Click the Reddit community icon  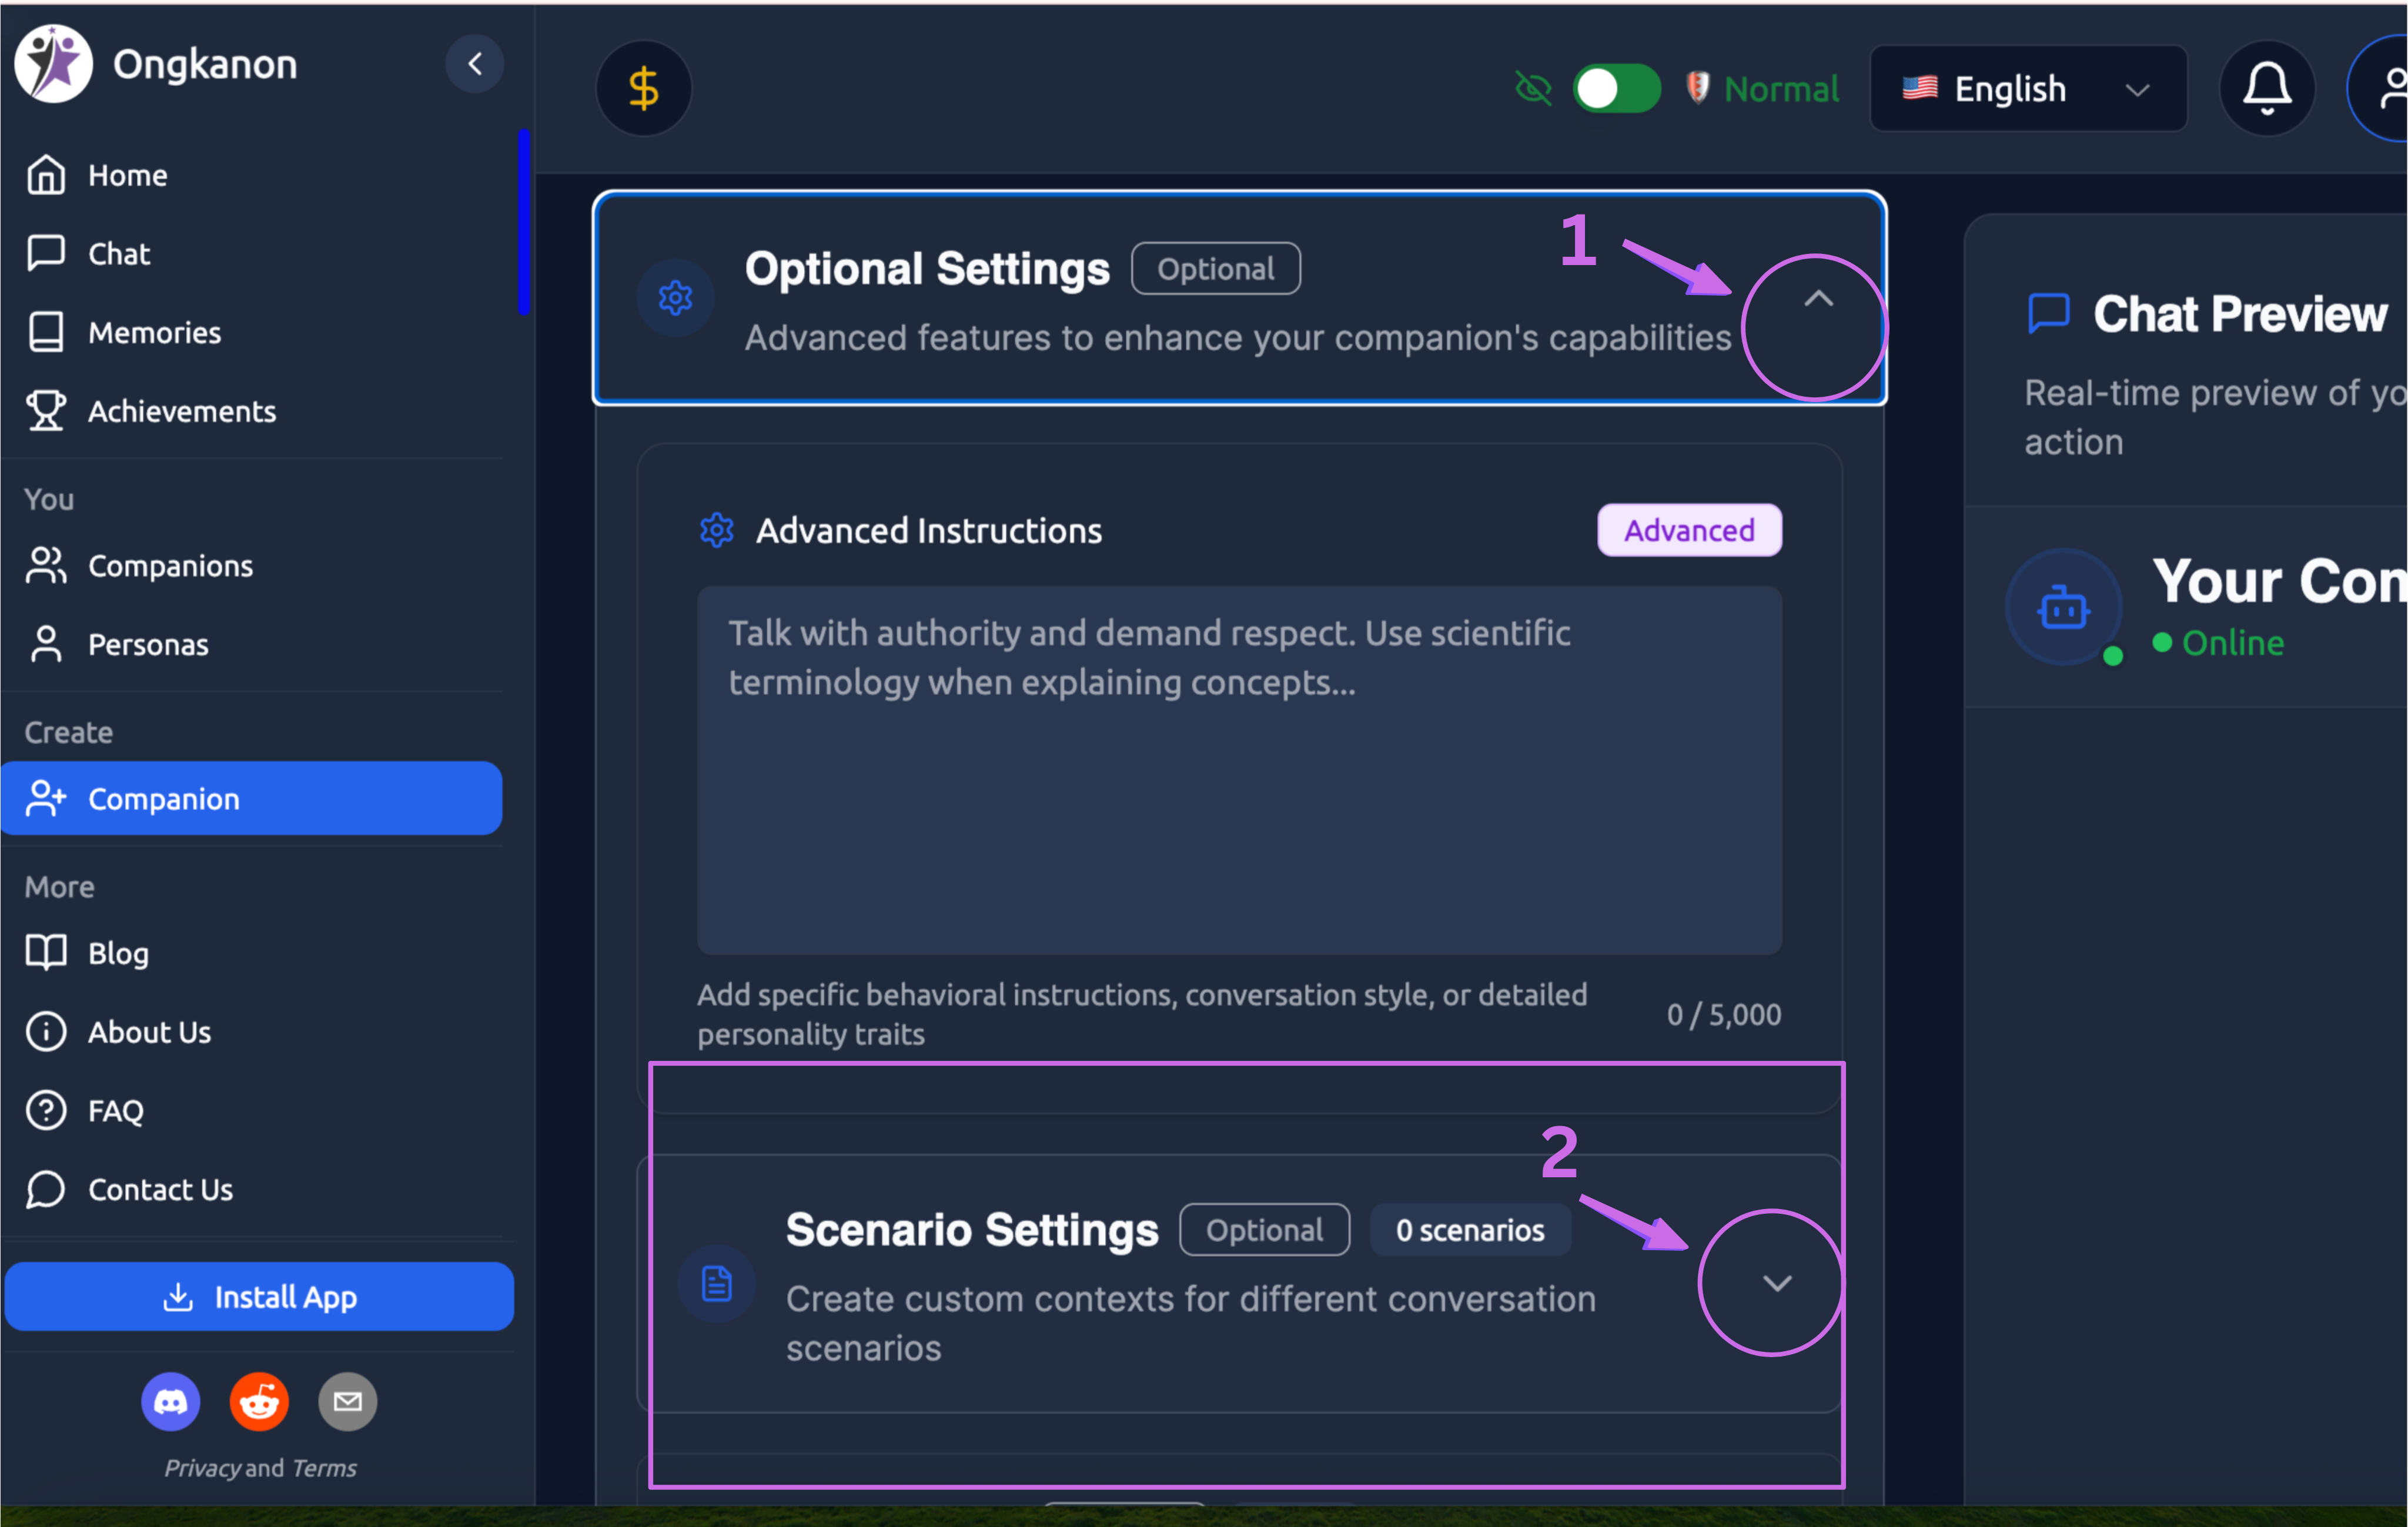(259, 1401)
